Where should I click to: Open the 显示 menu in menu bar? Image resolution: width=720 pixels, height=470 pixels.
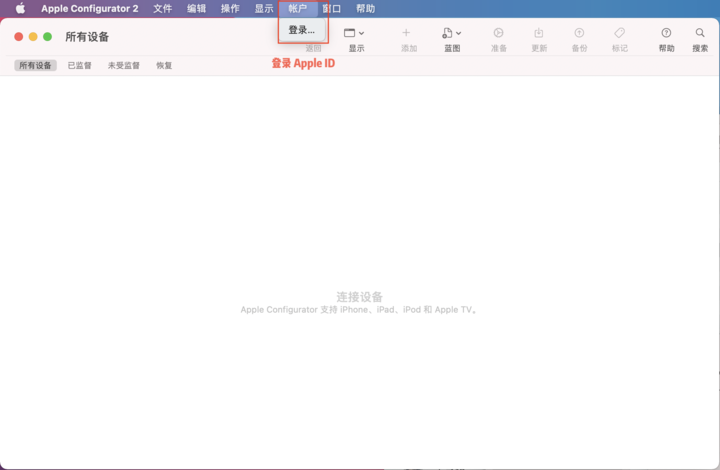(x=264, y=8)
